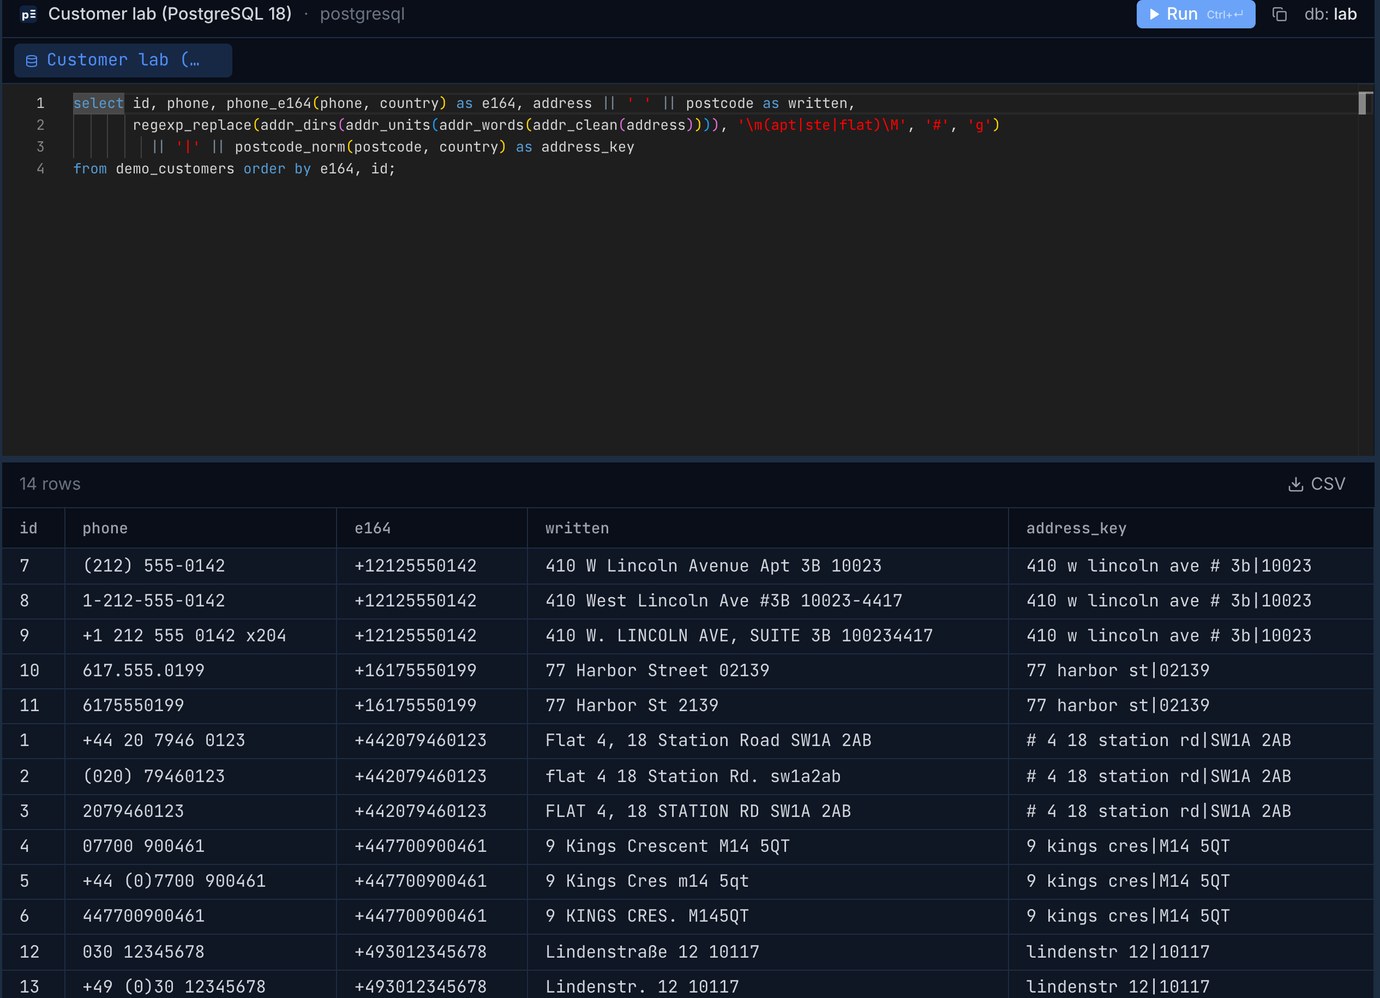Image resolution: width=1380 pixels, height=998 pixels.
Task: Click the postgresql label in the title
Action: point(362,14)
